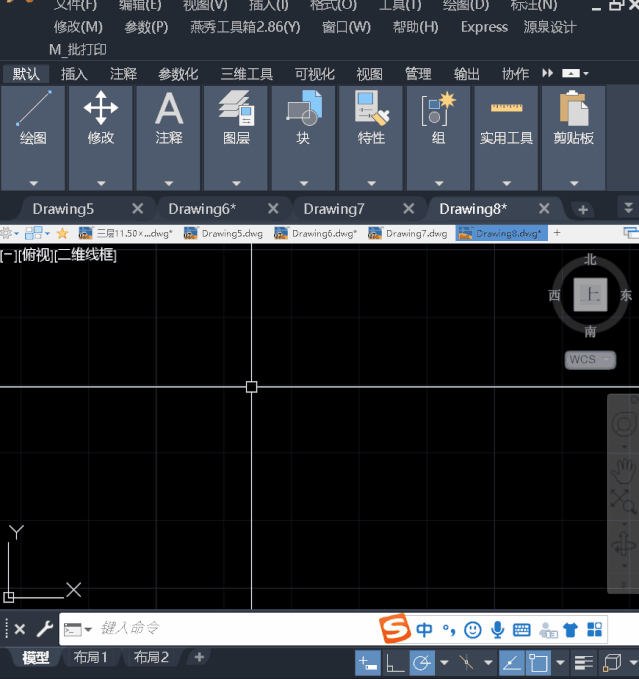This screenshot has height=679, width=639.
Task: Close the command line with its X
Action: pos(19,629)
